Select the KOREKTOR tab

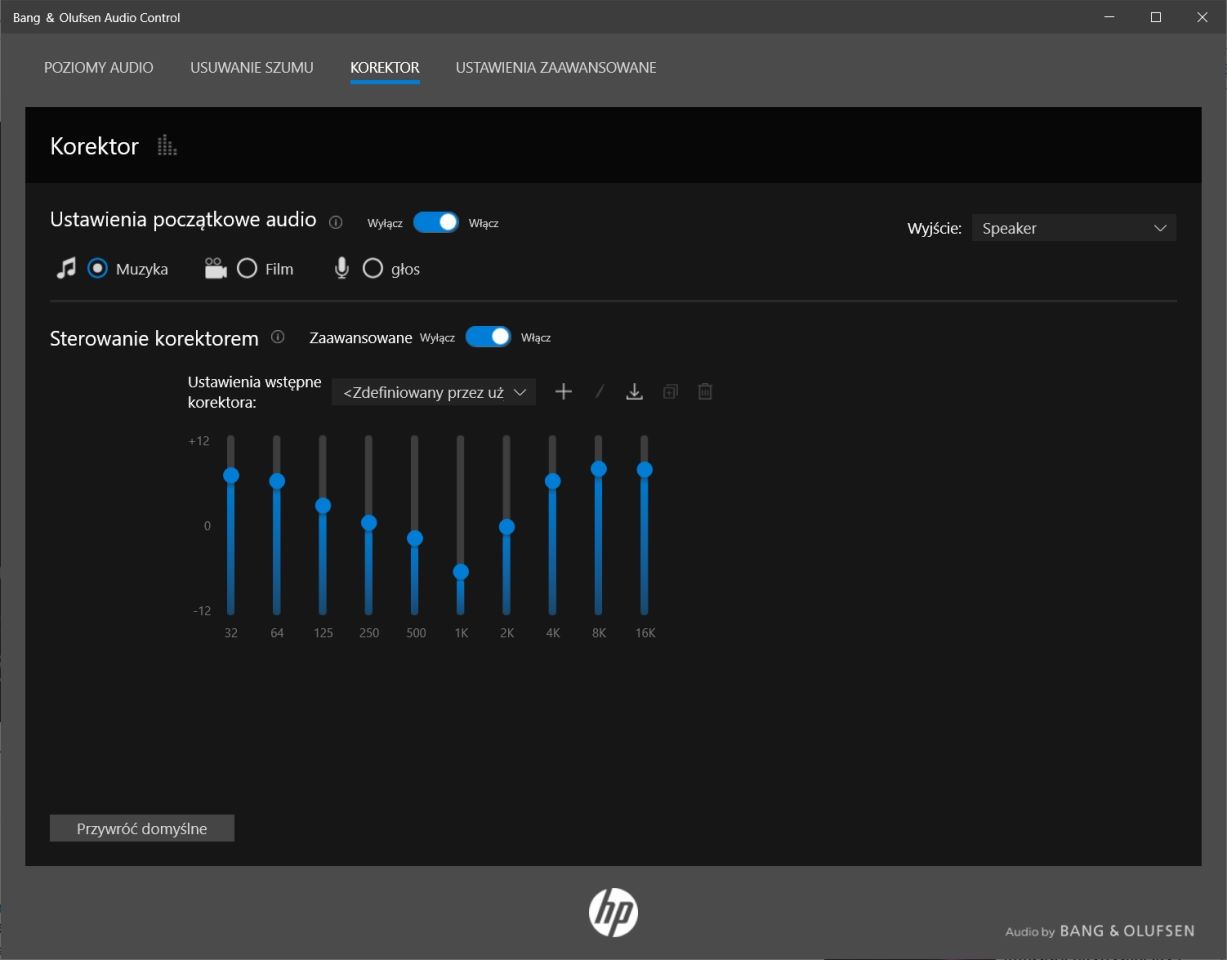pyautogui.click(x=385, y=68)
